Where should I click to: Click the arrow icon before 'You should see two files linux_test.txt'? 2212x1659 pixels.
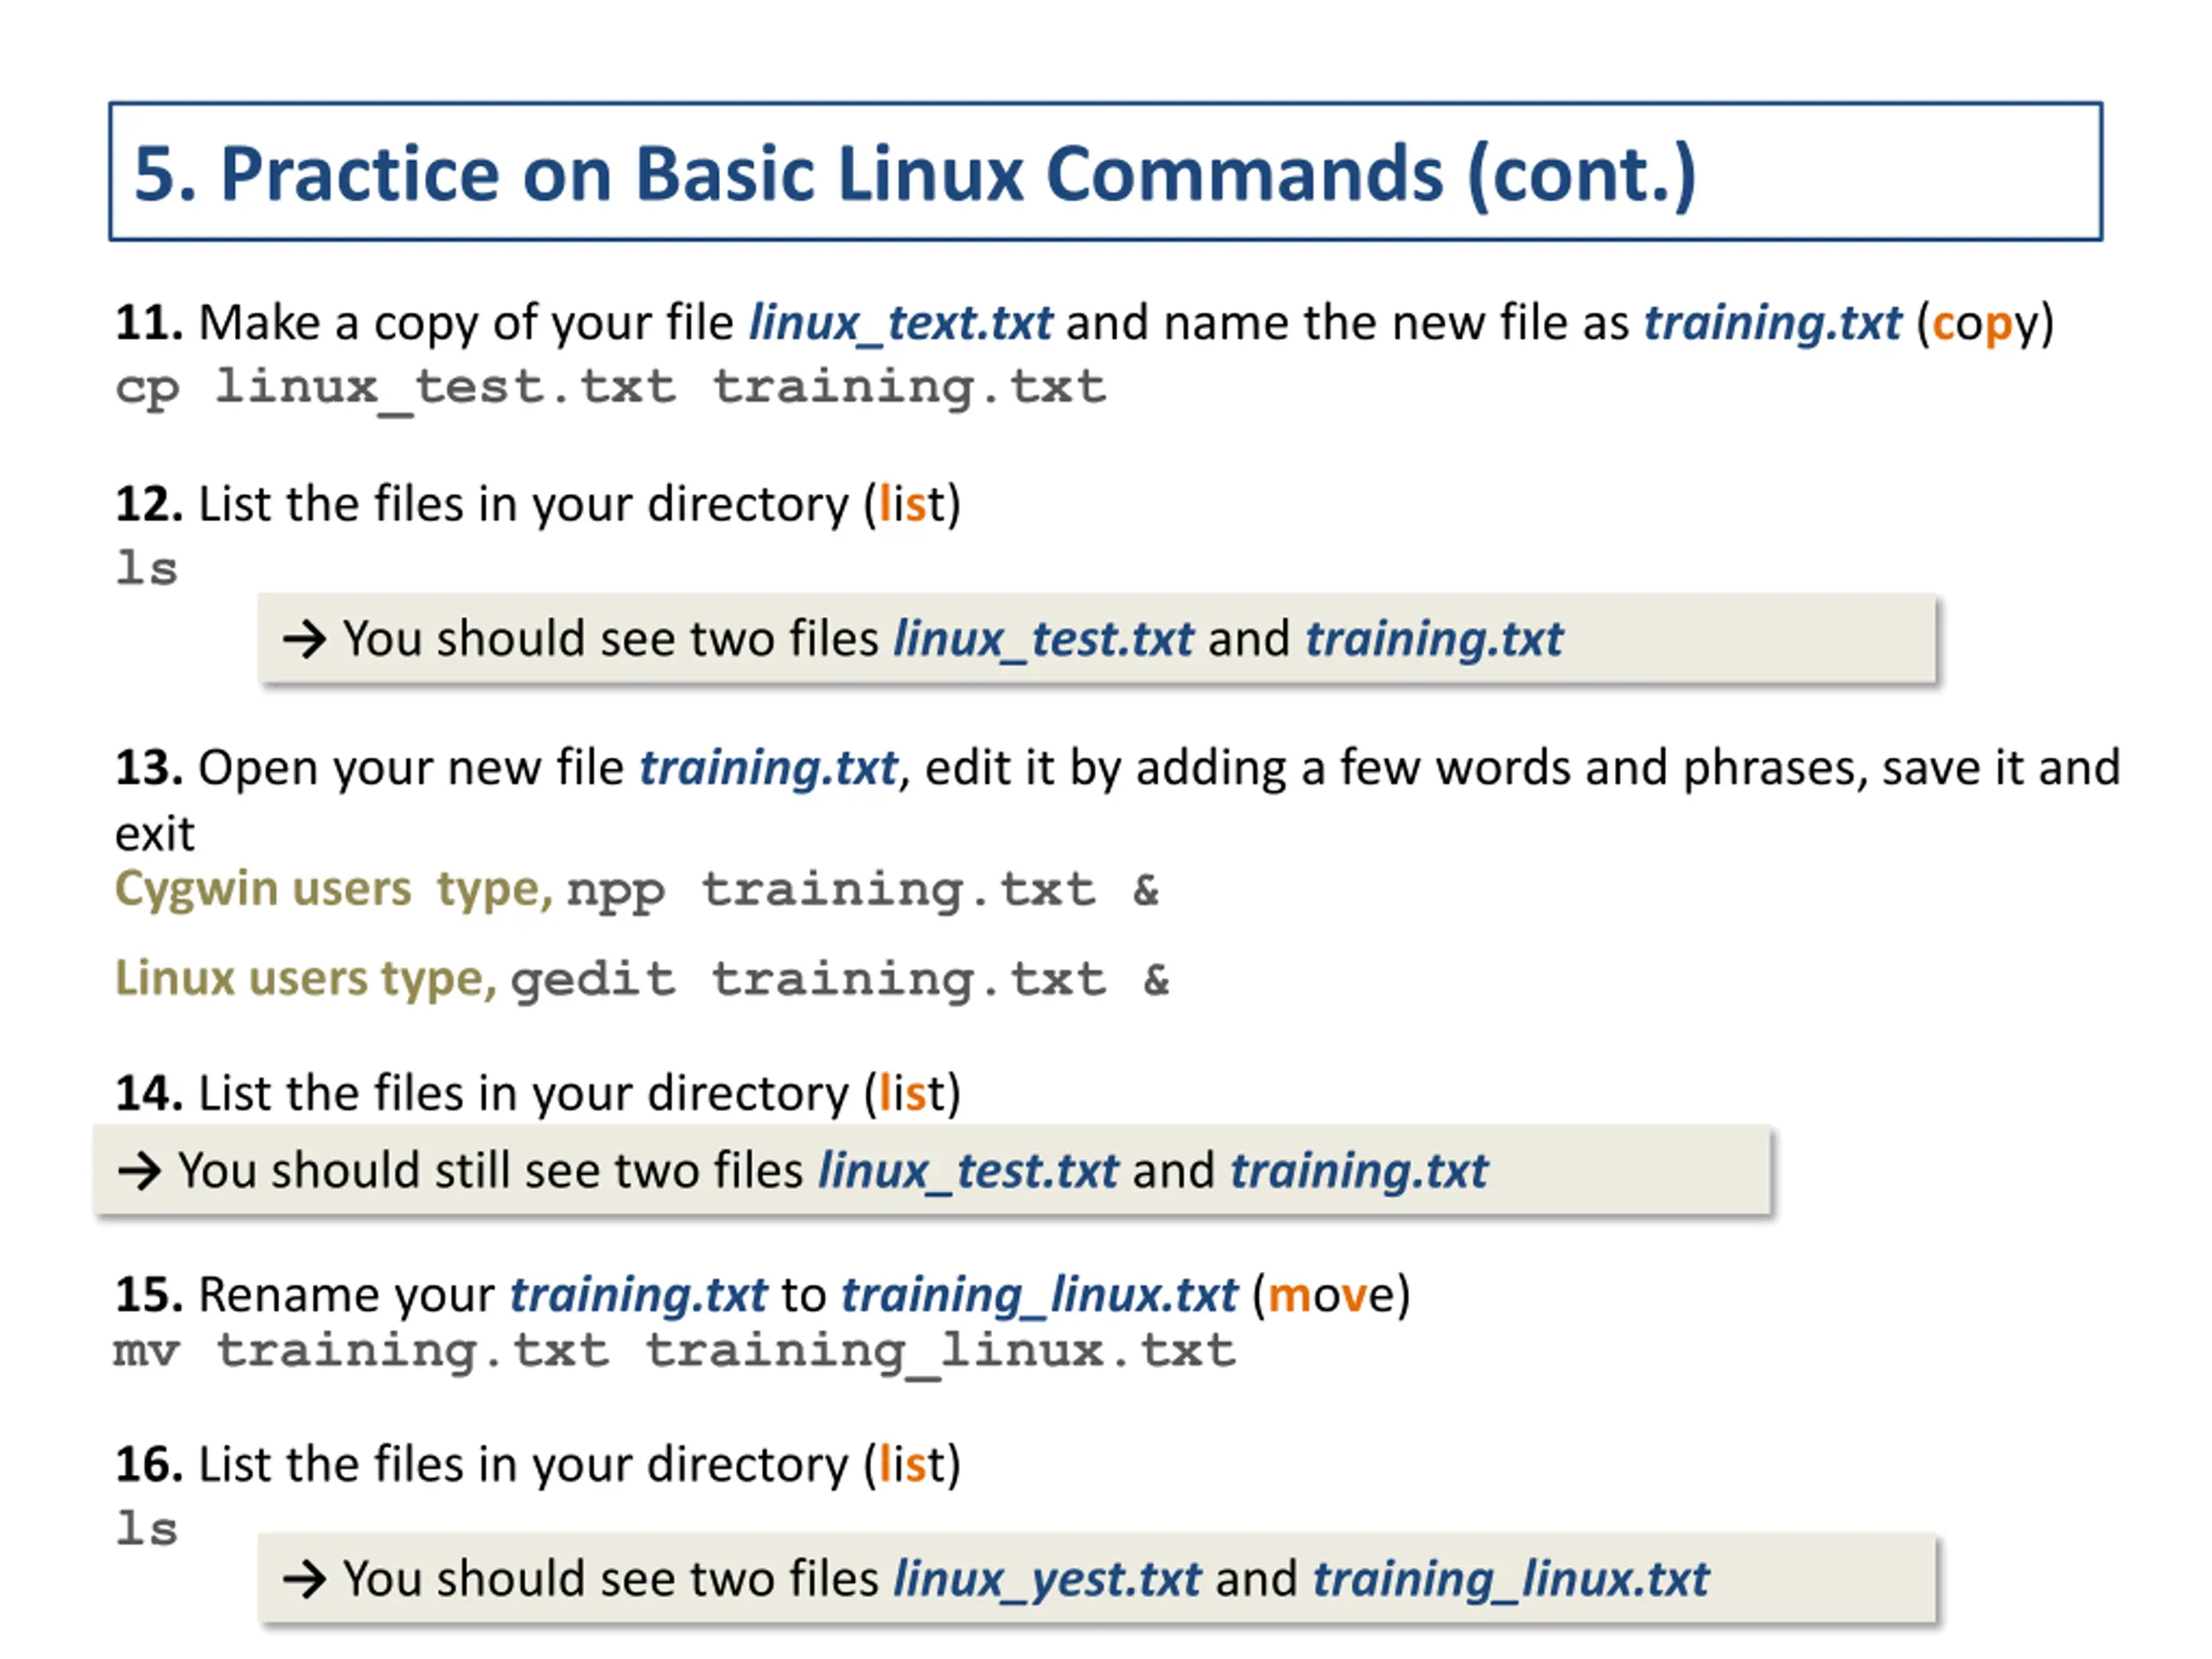[x=304, y=639]
